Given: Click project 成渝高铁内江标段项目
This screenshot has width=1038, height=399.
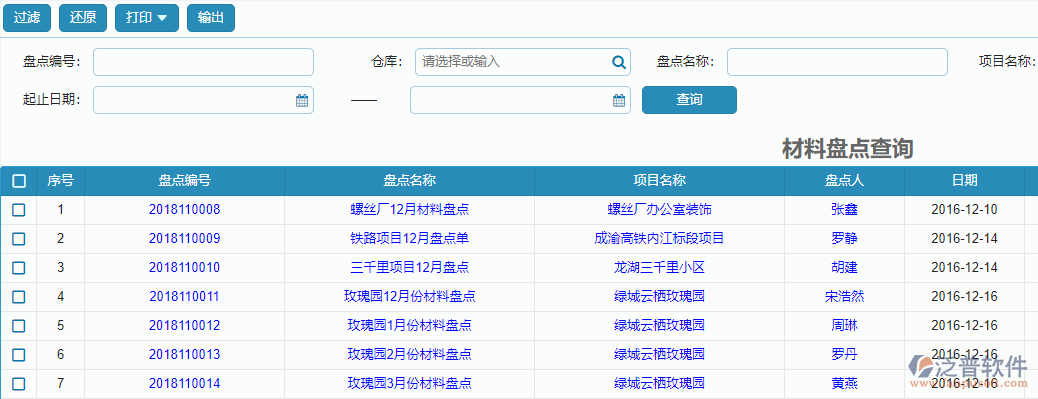Looking at the screenshot, I should [659, 239].
